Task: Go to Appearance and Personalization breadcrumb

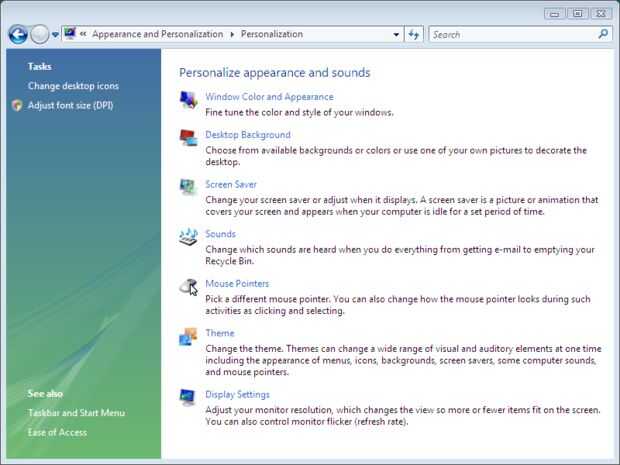Action: coord(157,34)
